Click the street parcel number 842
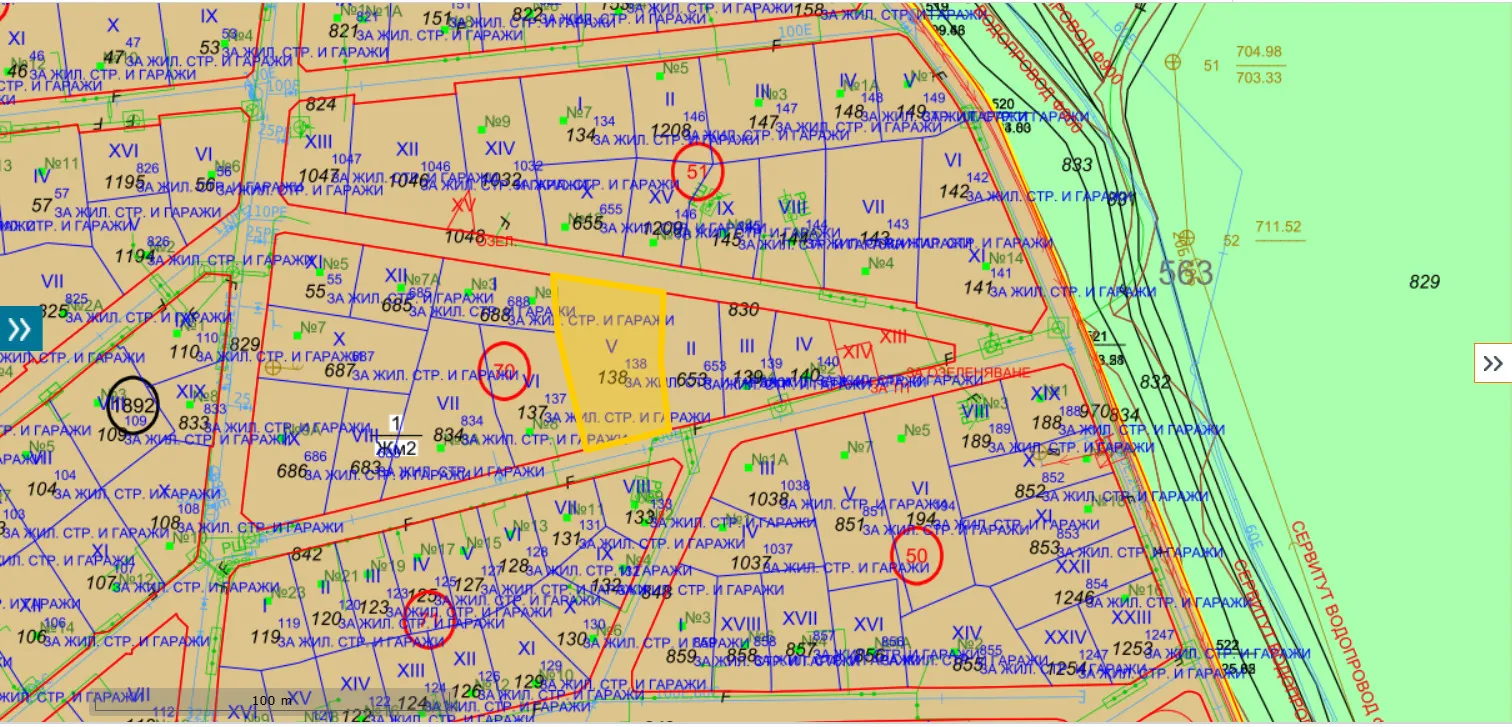The image size is (1512, 727). pos(306,555)
